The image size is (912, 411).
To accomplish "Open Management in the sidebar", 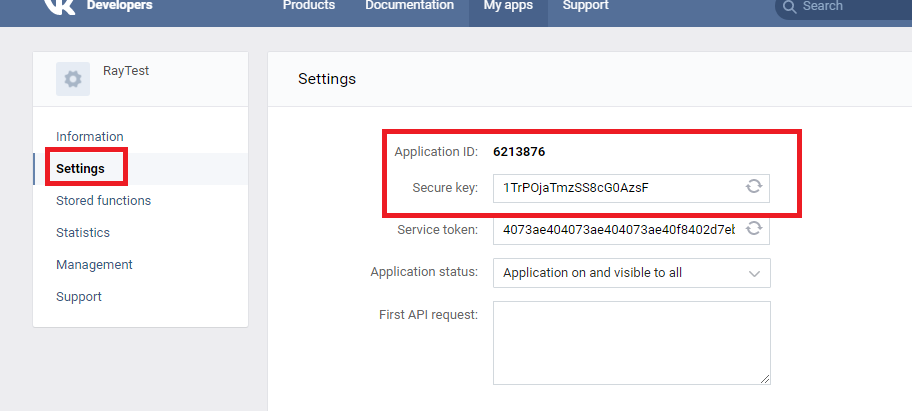I will [94, 265].
